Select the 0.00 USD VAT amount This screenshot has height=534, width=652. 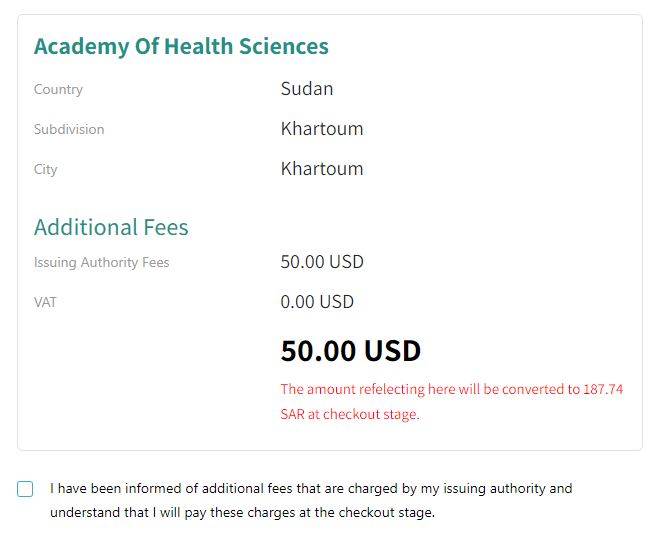click(317, 302)
